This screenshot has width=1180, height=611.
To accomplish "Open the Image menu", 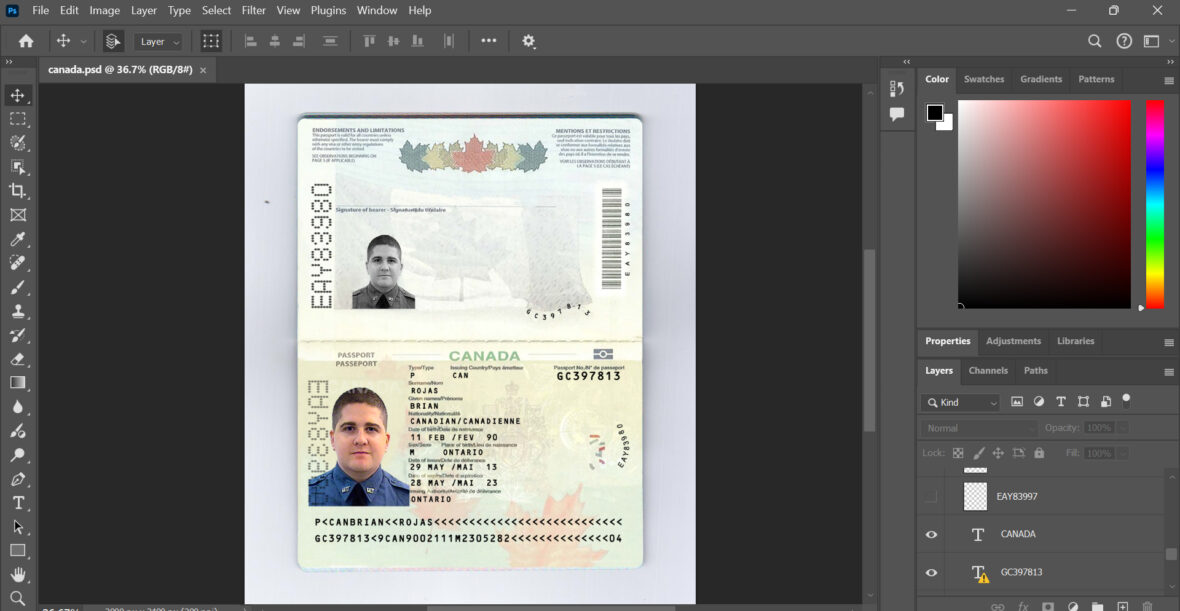I will point(105,11).
